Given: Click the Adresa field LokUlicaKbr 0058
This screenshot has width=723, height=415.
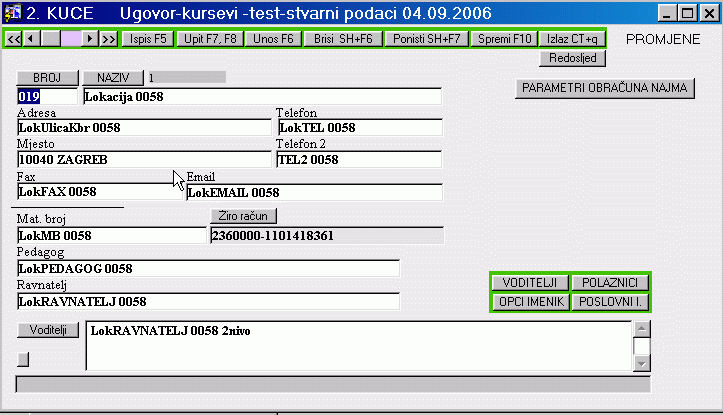Looking at the screenshot, I should tap(144, 128).
